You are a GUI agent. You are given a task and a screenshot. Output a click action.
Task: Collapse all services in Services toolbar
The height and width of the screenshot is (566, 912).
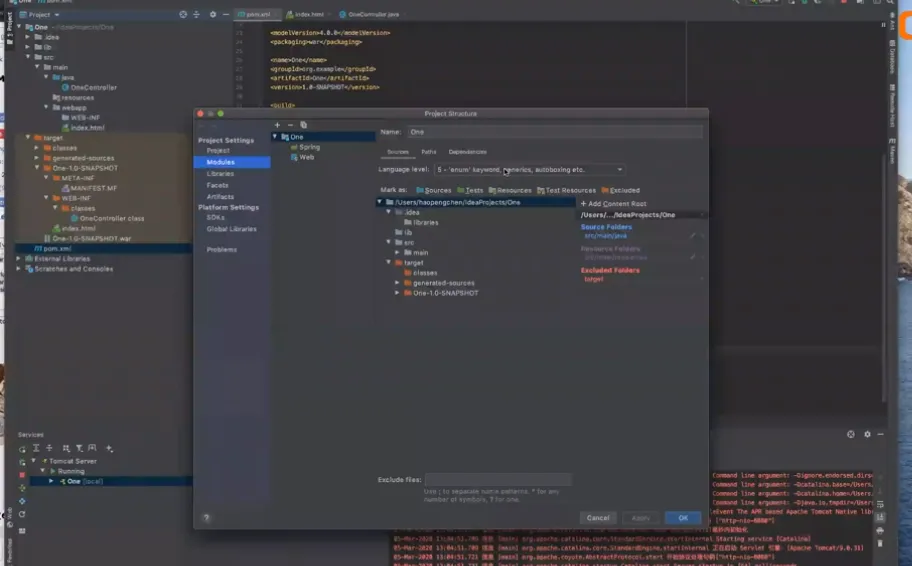(x=49, y=448)
